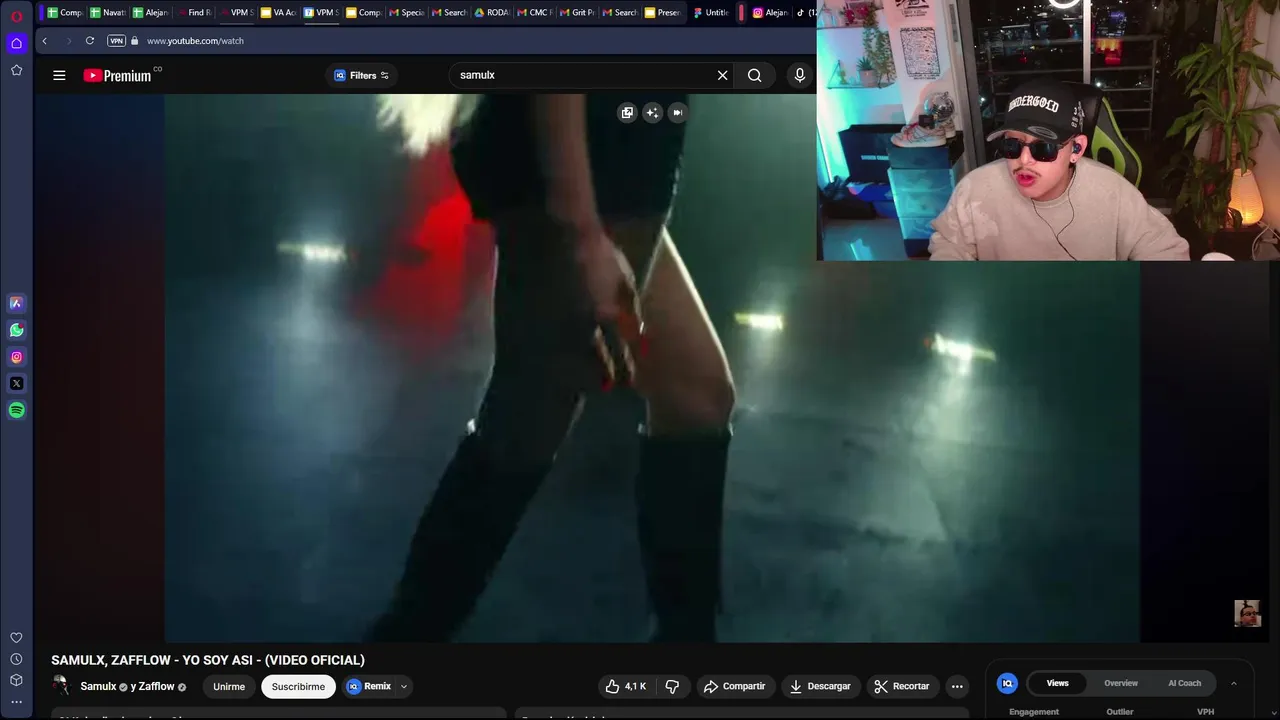Run search with the magnifier icon

(755, 75)
